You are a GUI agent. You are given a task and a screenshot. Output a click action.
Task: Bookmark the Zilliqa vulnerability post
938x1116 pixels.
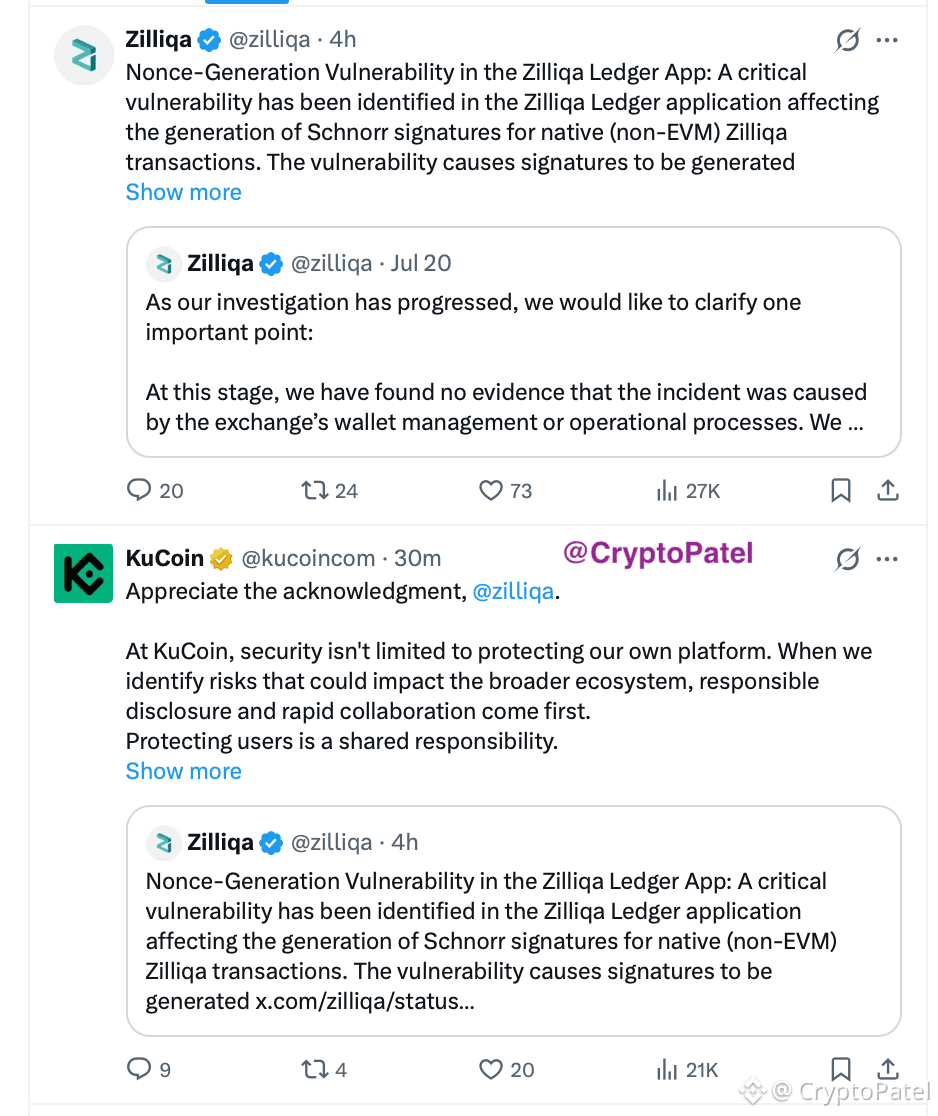pos(840,490)
